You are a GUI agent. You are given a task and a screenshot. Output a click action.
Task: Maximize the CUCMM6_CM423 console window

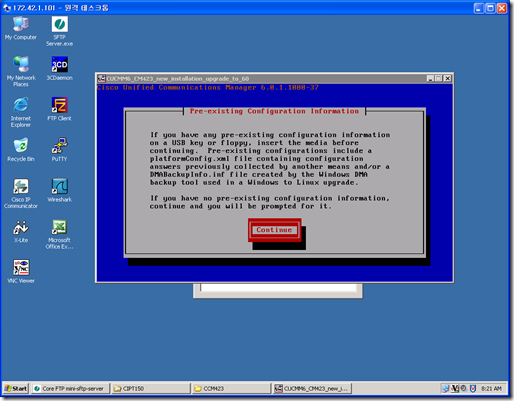tap(439, 79)
